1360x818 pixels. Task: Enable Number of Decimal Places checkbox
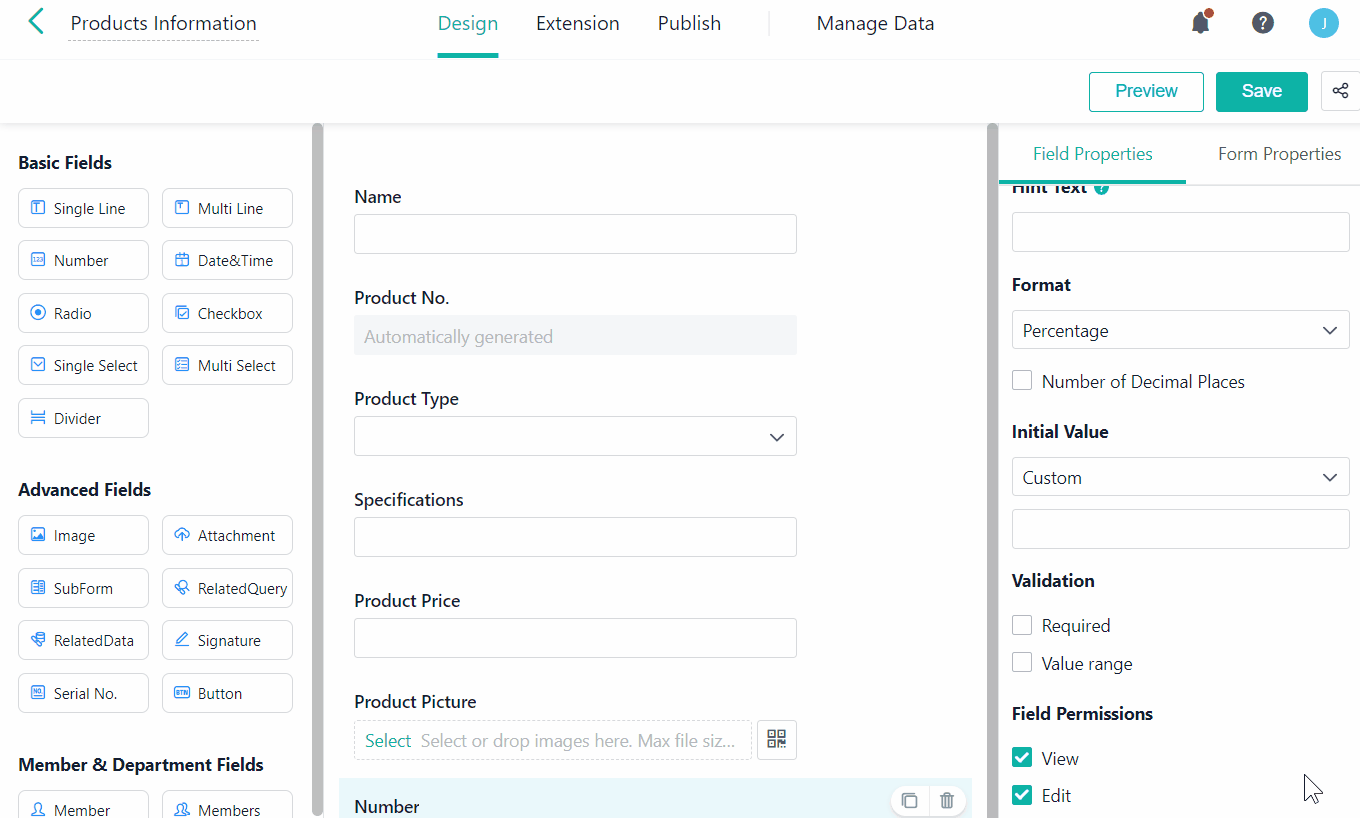pos(1022,381)
